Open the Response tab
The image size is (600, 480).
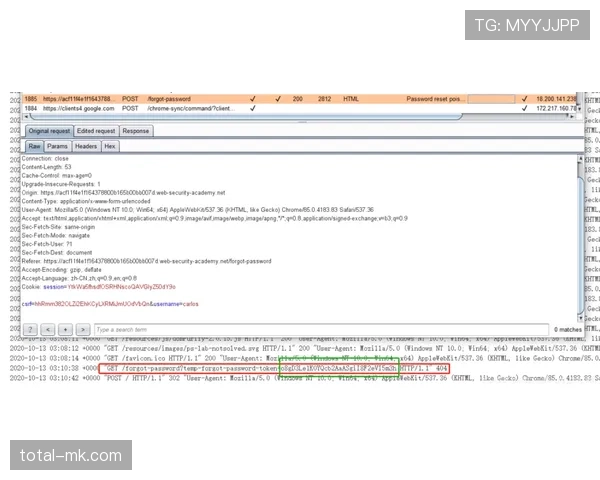[x=136, y=131]
